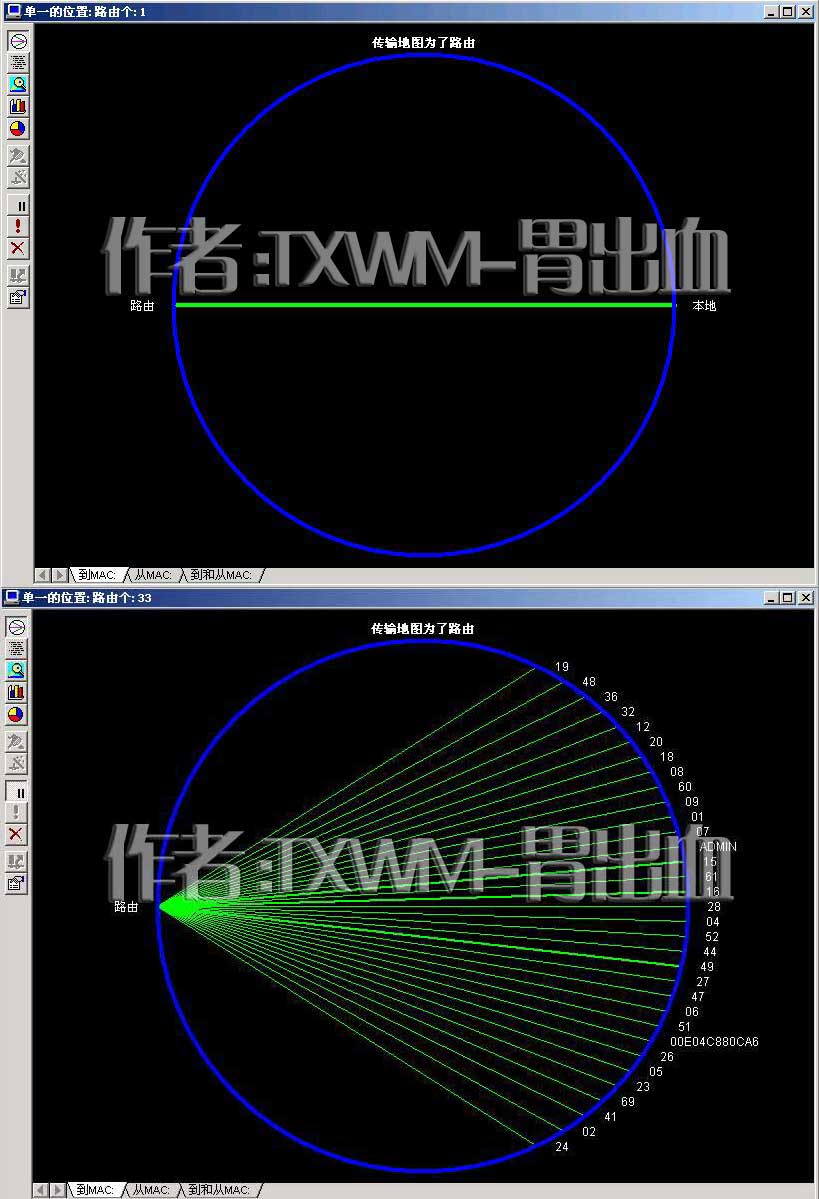This screenshot has width=819, height=1199.
Task: Open the 到和从MAC tab in the 路由个: 33 window
Action: [219, 1190]
